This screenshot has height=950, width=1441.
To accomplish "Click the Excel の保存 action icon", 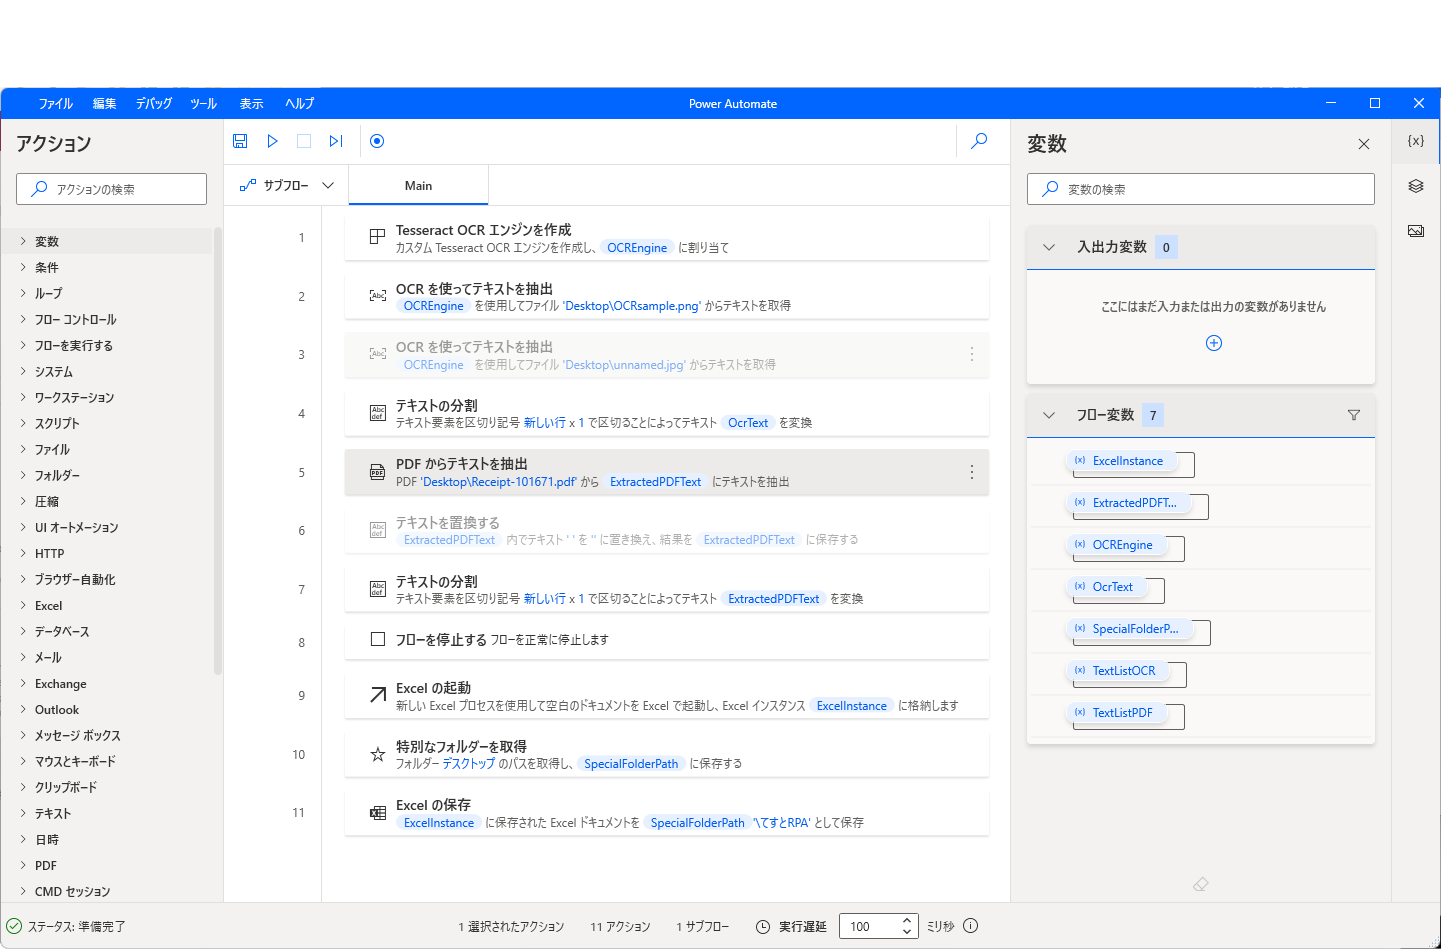I will [x=377, y=813].
